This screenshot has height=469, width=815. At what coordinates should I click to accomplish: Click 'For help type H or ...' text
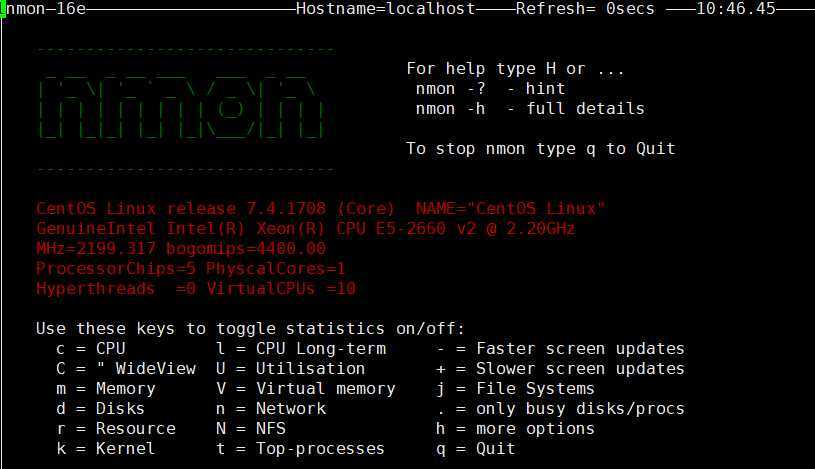516,69
